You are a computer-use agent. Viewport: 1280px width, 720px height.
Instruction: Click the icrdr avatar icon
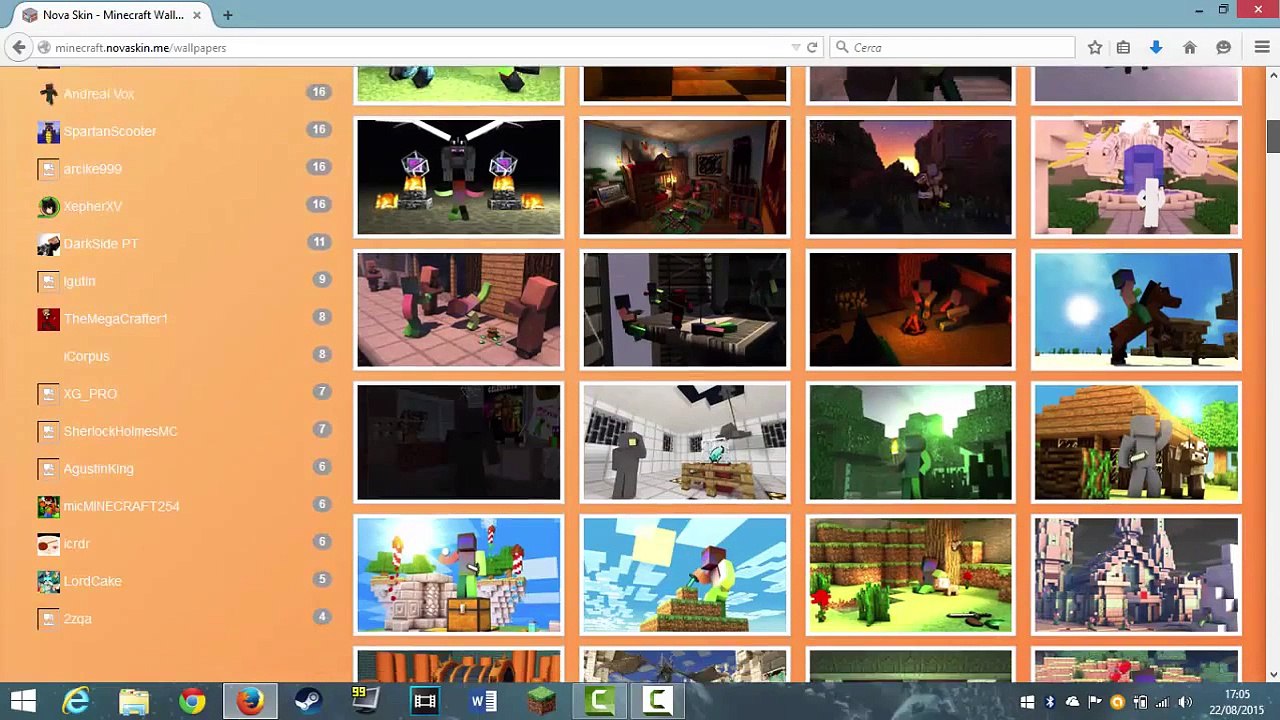(48, 544)
